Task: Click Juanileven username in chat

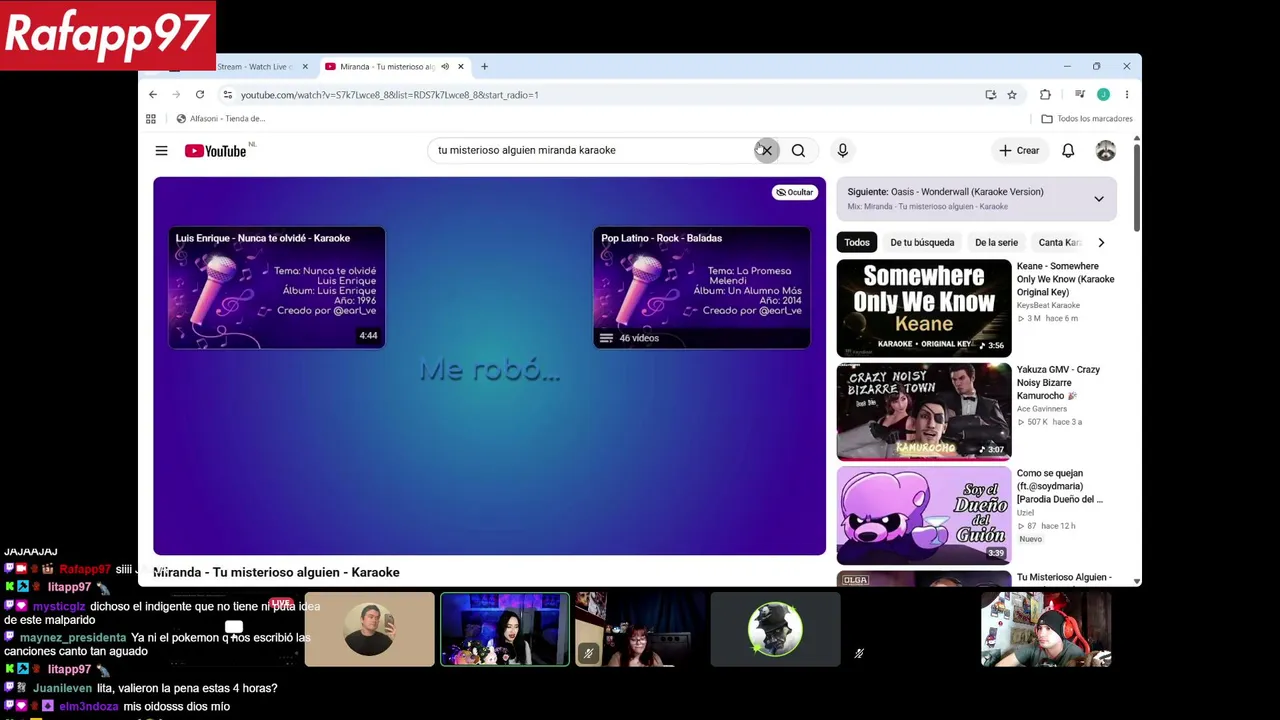Action: (x=63, y=688)
